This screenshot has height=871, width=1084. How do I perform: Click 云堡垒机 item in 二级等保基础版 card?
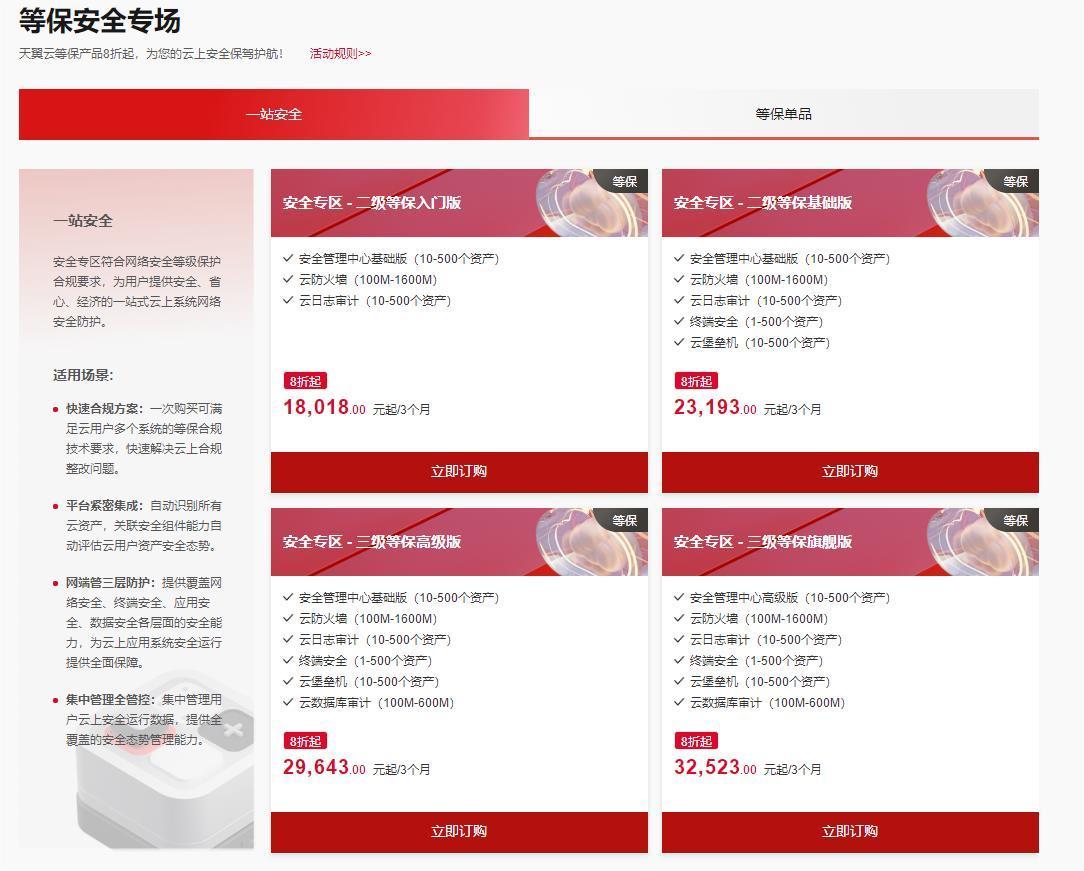[752, 343]
